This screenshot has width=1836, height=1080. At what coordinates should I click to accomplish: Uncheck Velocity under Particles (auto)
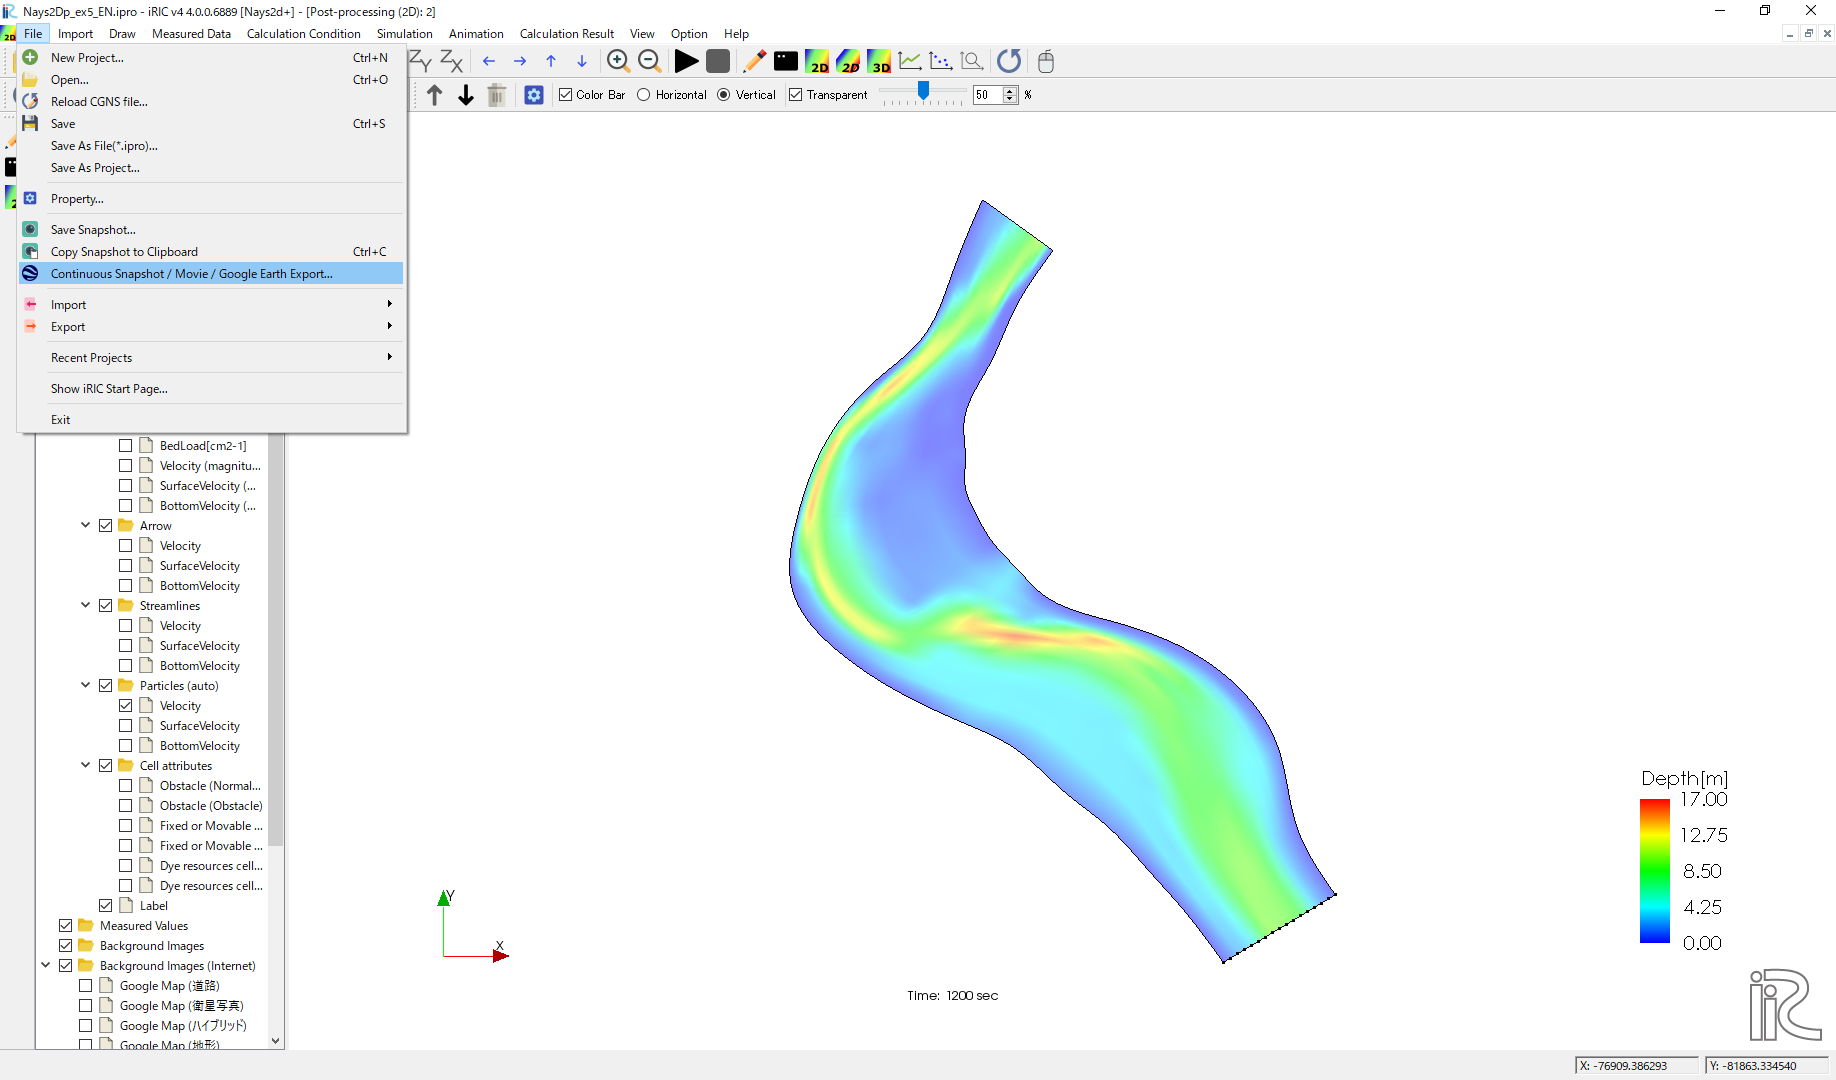pos(126,706)
